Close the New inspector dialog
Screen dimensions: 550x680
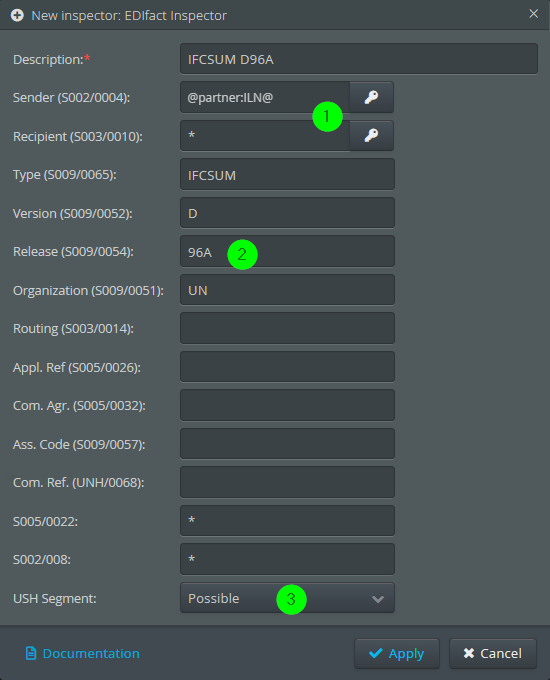534,14
